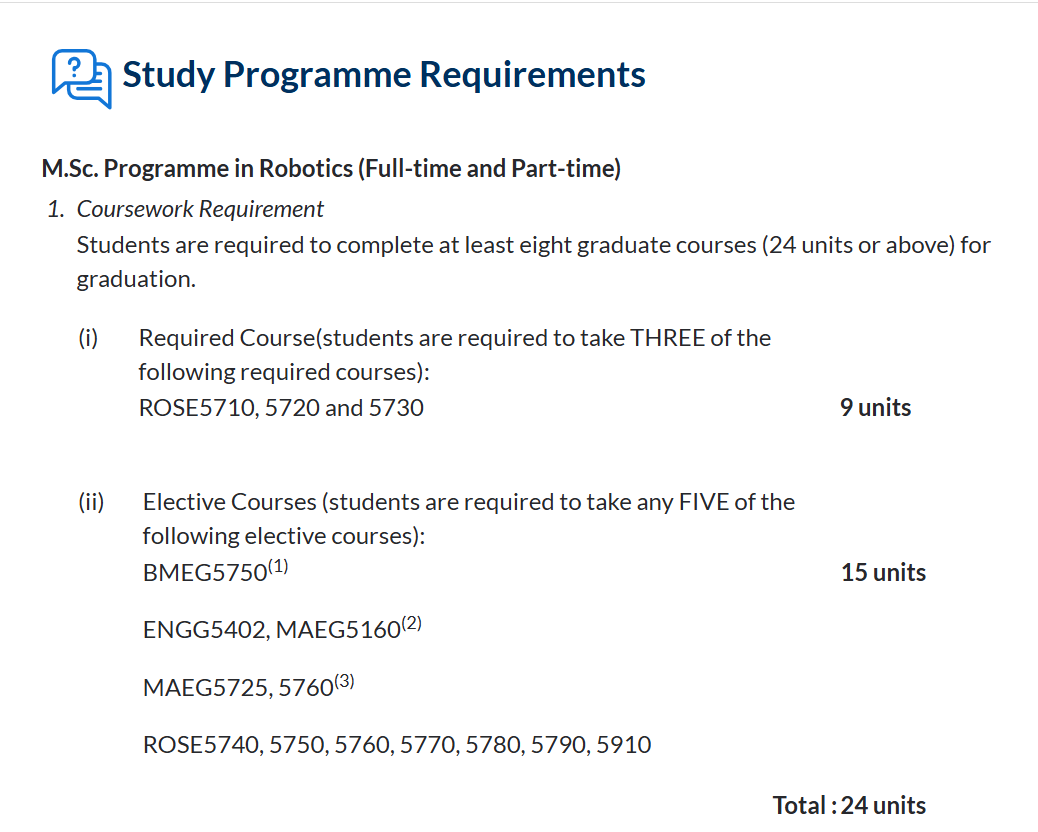
Task: Click the ENGG5402 course code
Action: 204,630
